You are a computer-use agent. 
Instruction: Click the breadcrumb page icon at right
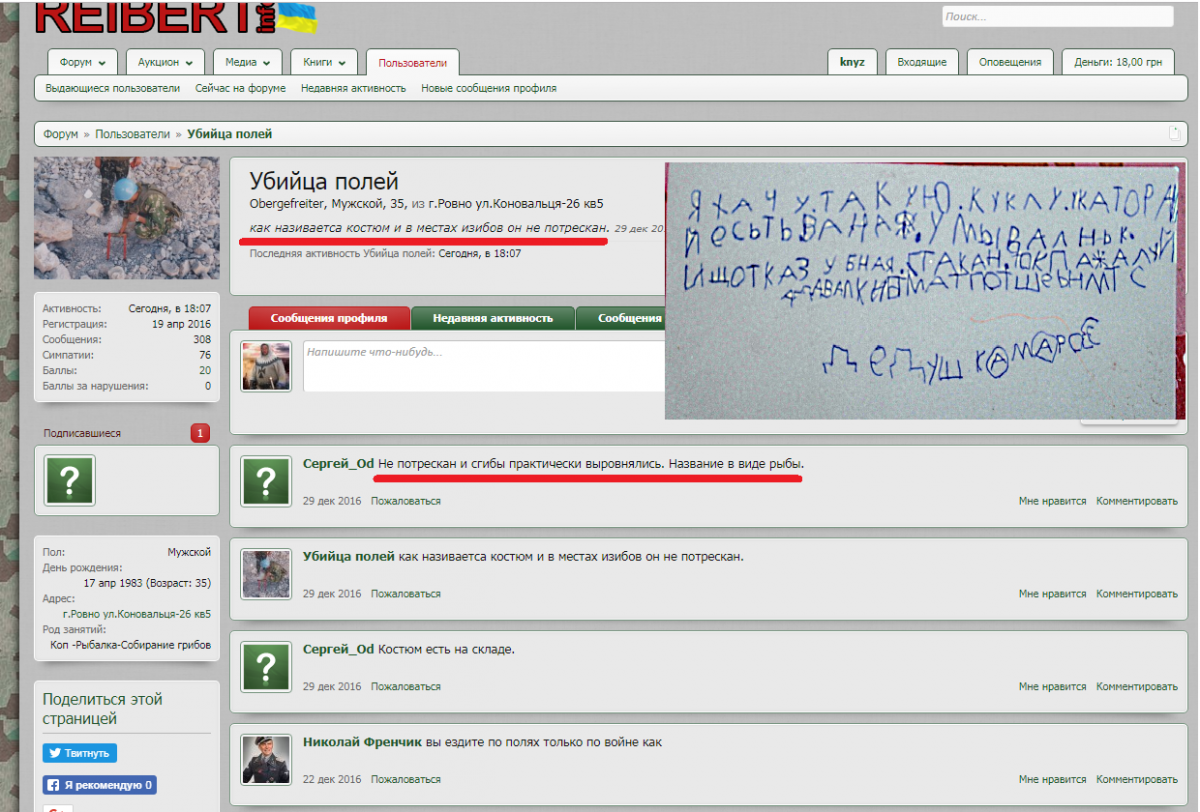[x=1175, y=134]
